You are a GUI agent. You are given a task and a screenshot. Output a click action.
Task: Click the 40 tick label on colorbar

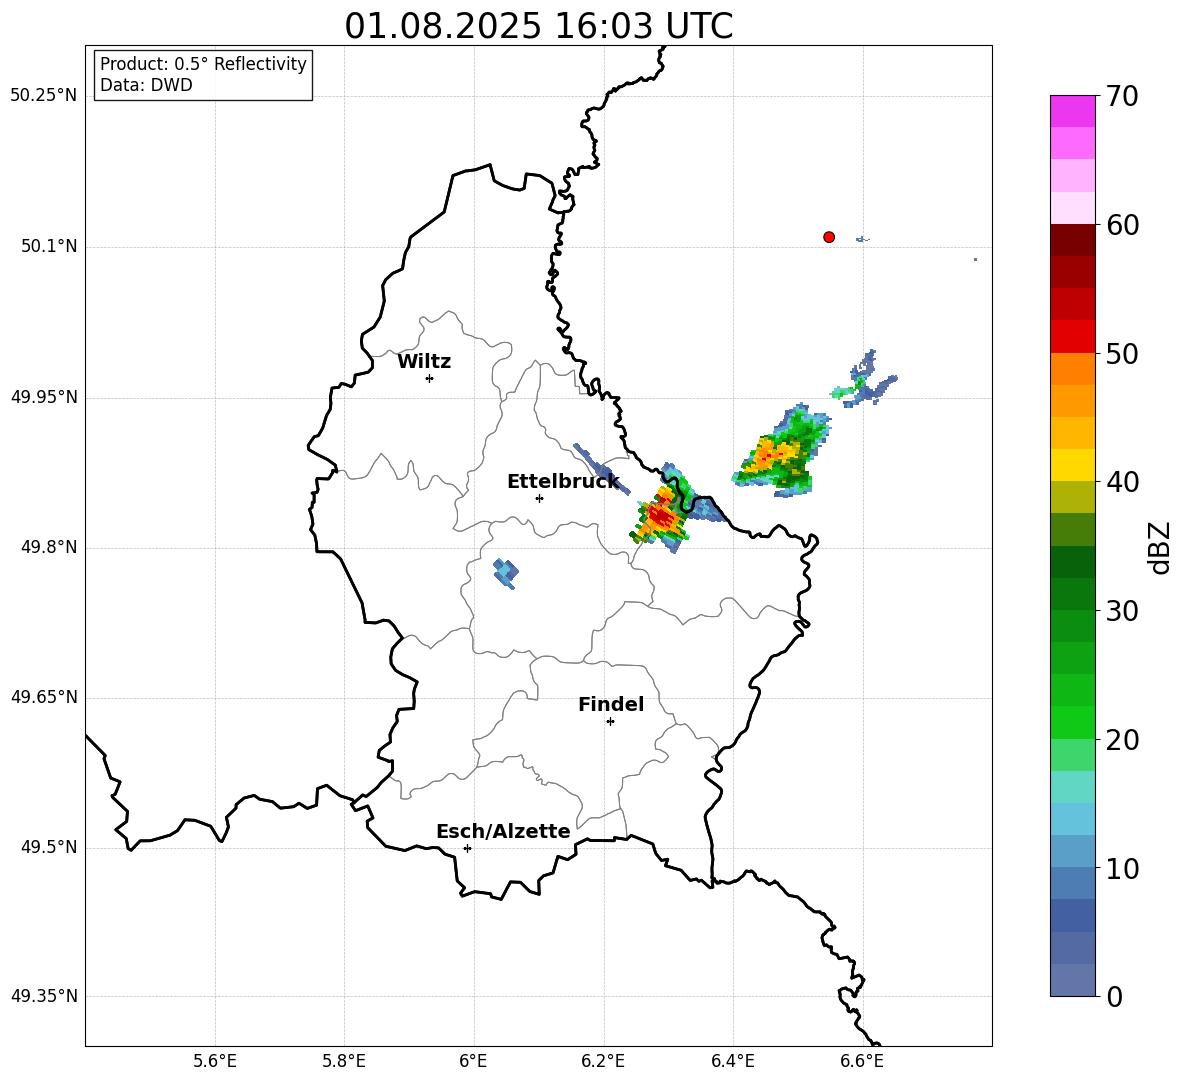1122,482
